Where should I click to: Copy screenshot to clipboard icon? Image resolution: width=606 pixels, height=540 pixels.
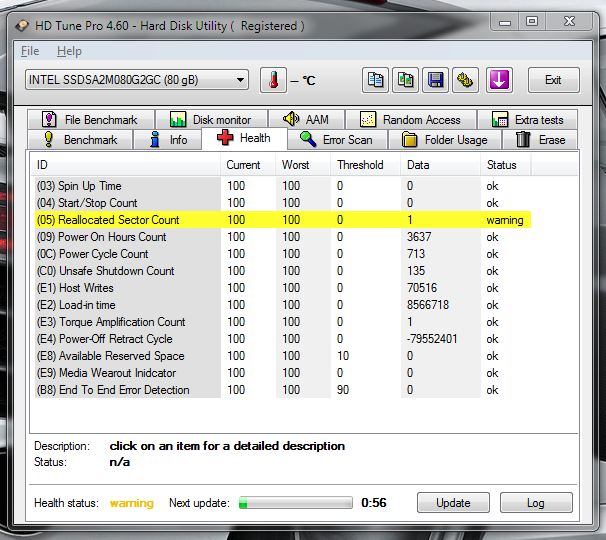[405, 80]
